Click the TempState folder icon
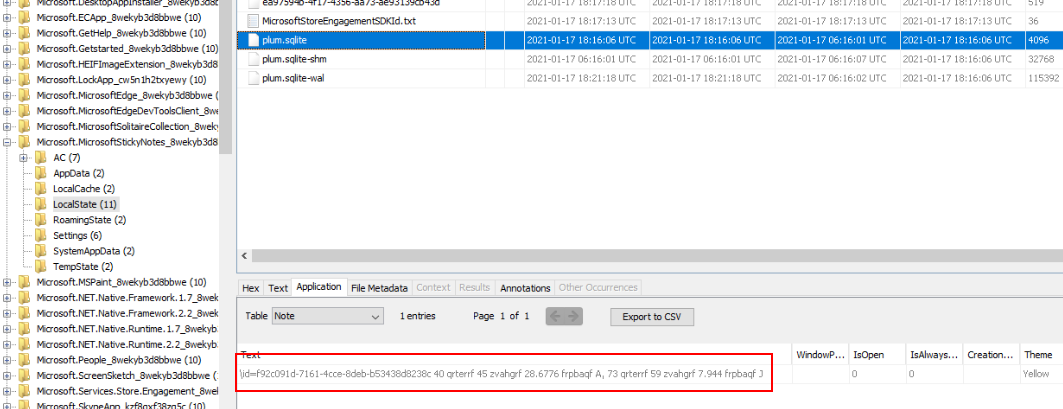 pos(41,267)
